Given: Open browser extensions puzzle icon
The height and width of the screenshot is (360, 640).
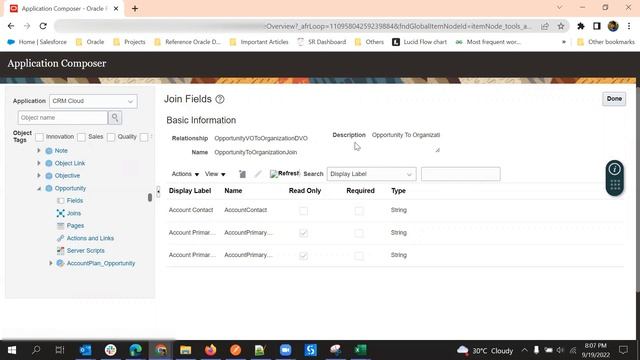Looking at the screenshot, I should point(581,26).
